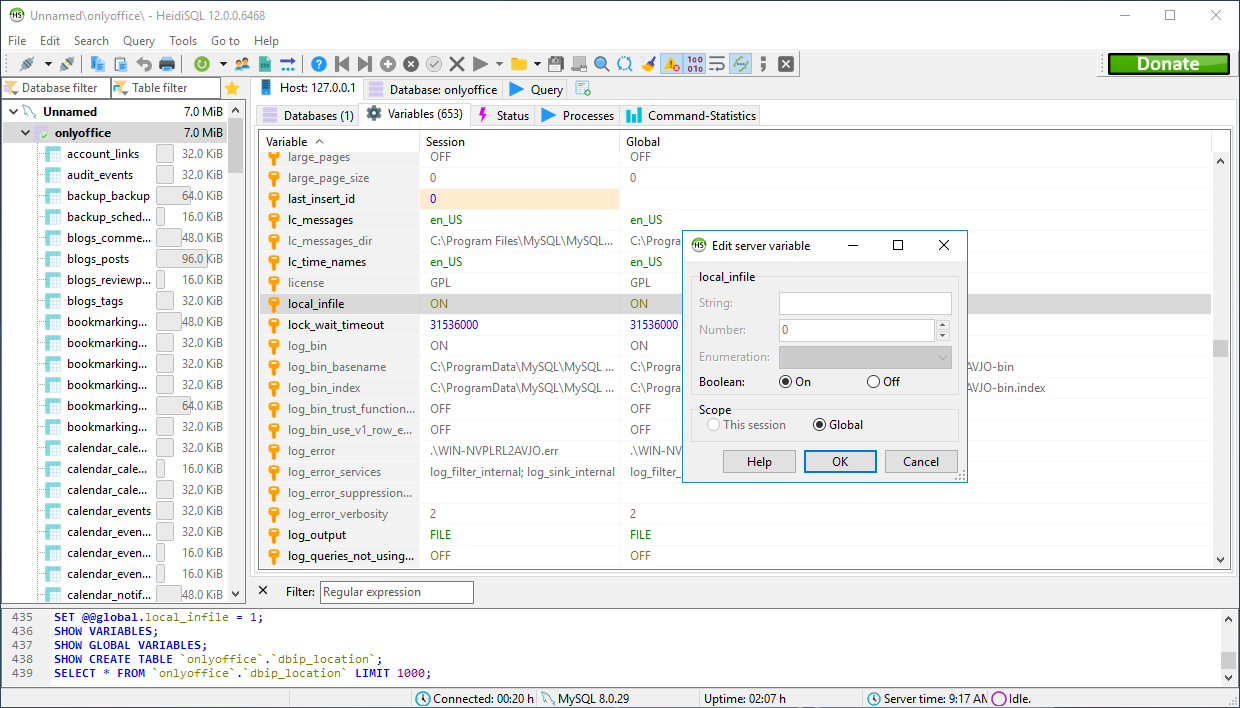This screenshot has height=708, width=1240.
Task: Open the Tools menu
Action: (183, 41)
